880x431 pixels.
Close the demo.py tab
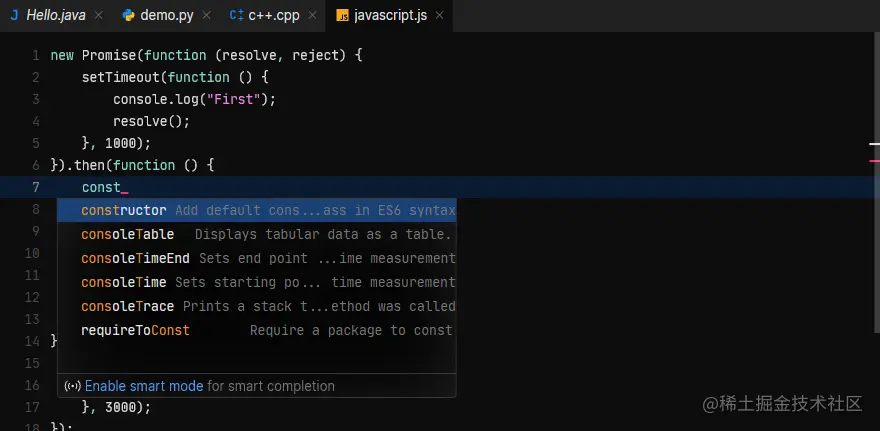205,15
